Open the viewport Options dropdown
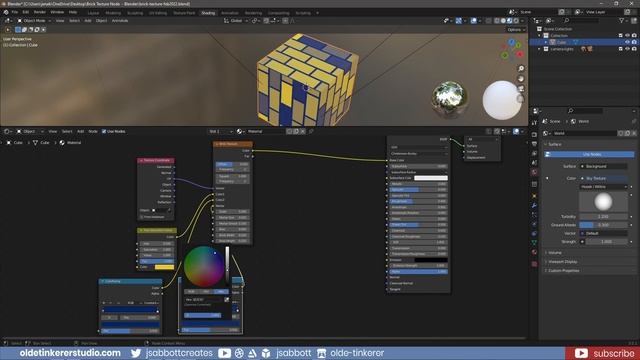The image size is (640, 360). point(516,30)
